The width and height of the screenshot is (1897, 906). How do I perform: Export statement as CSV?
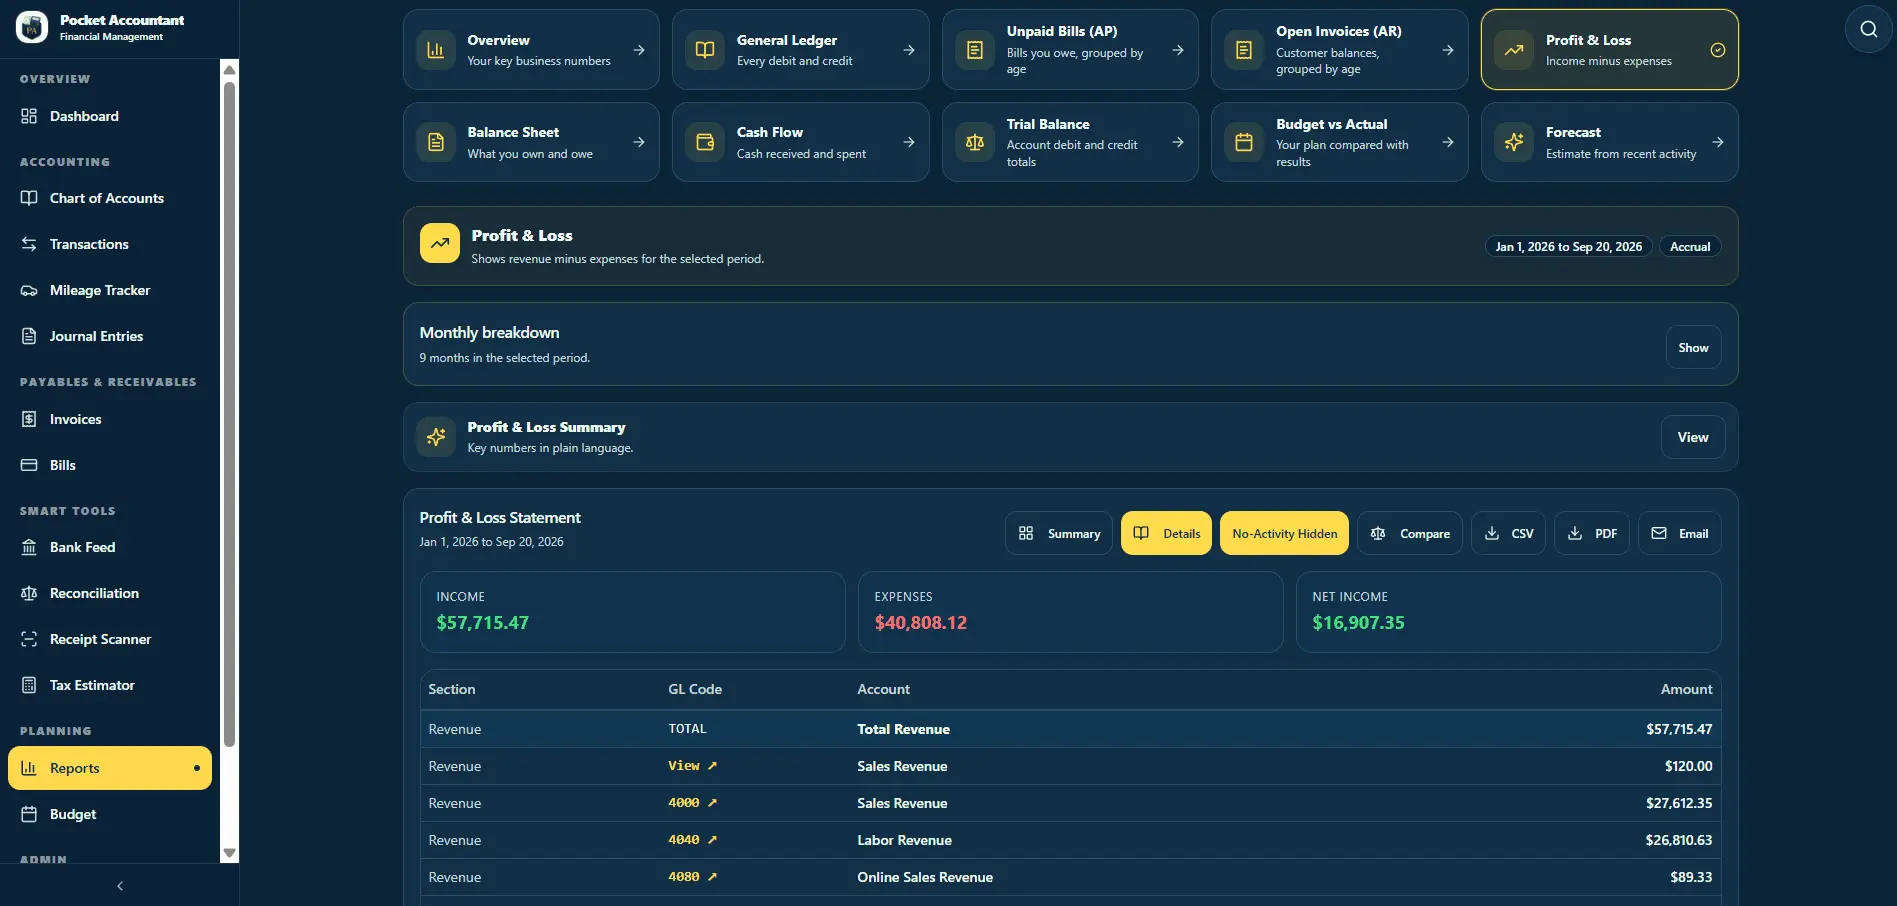point(1508,533)
